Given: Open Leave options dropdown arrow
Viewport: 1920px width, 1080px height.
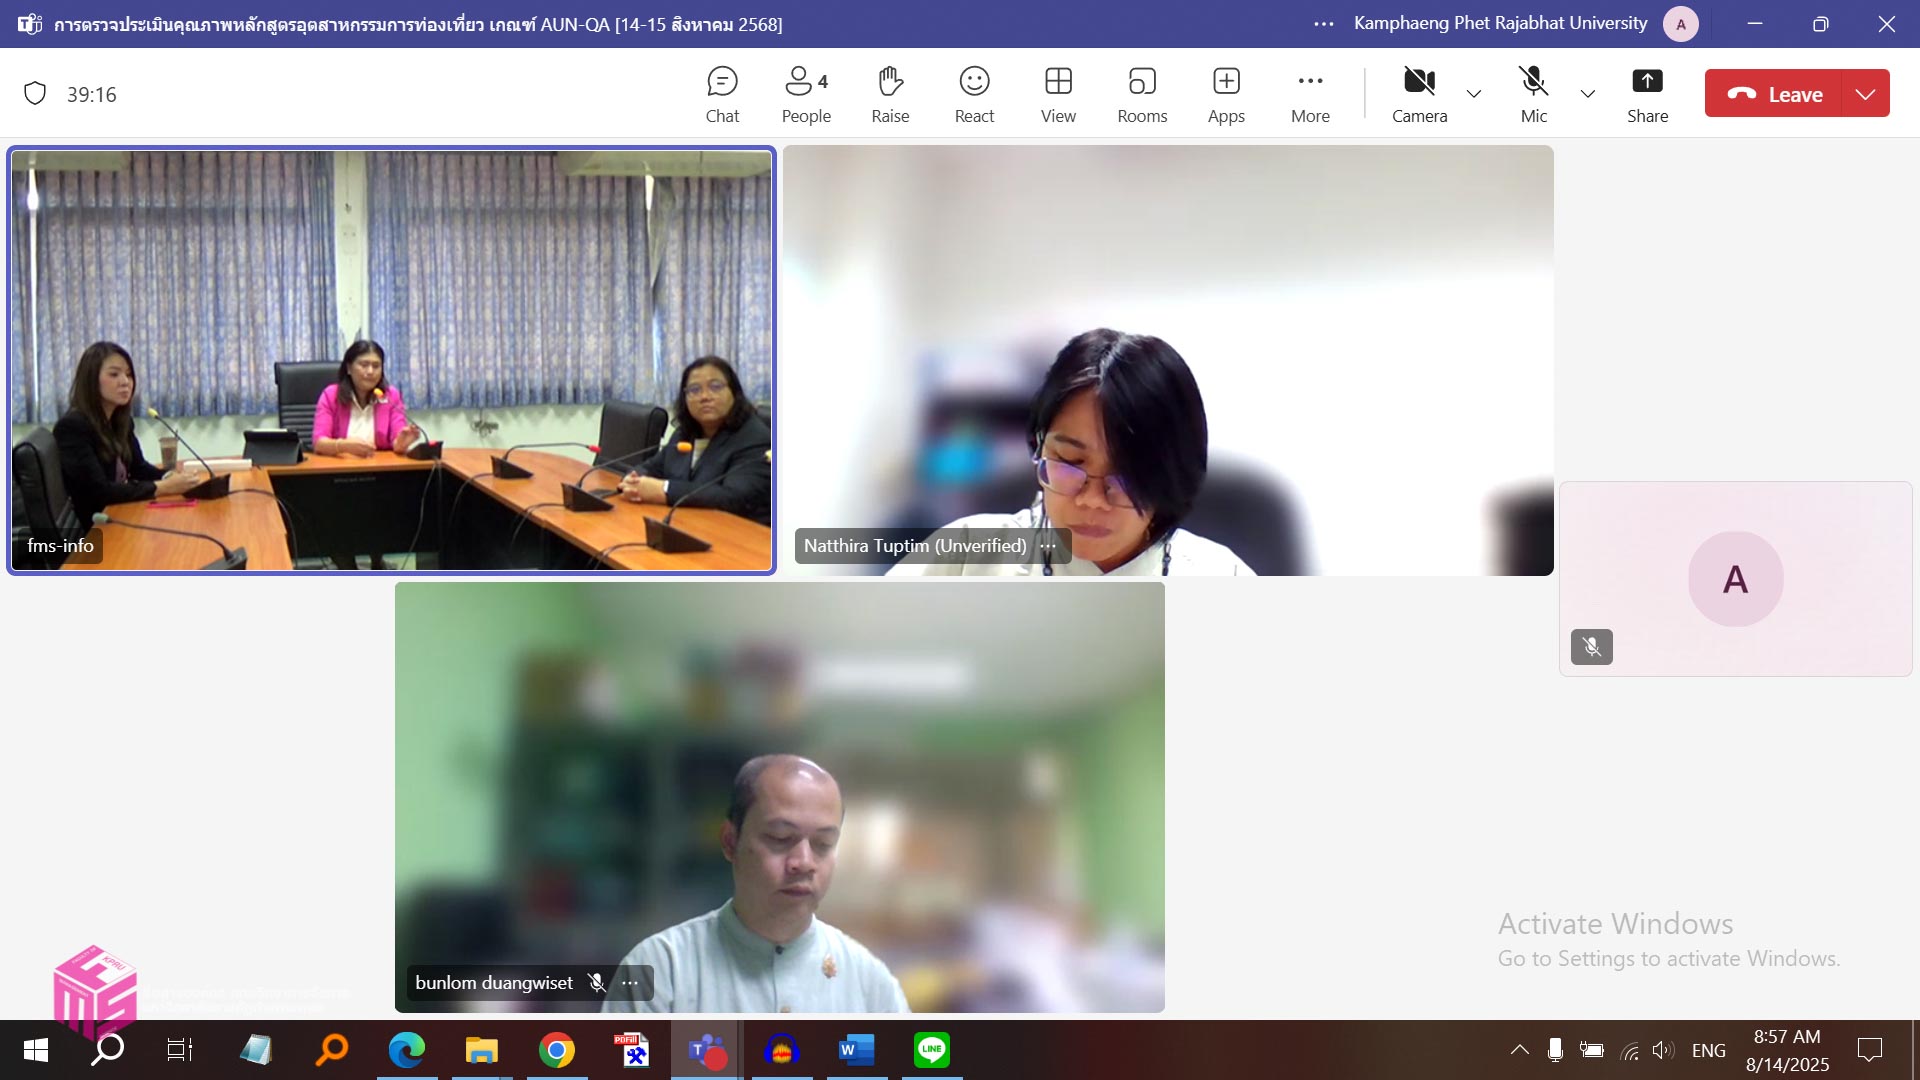Looking at the screenshot, I should (x=1865, y=94).
